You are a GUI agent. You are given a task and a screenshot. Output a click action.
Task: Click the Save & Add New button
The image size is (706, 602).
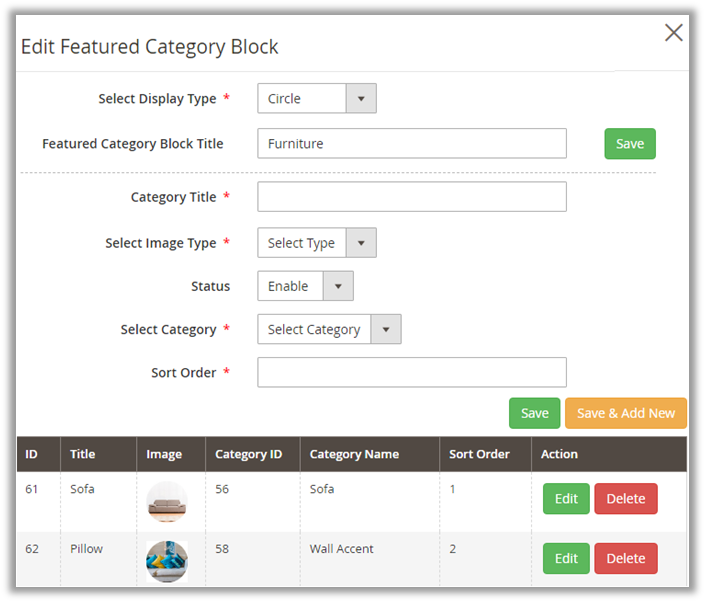tap(625, 413)
